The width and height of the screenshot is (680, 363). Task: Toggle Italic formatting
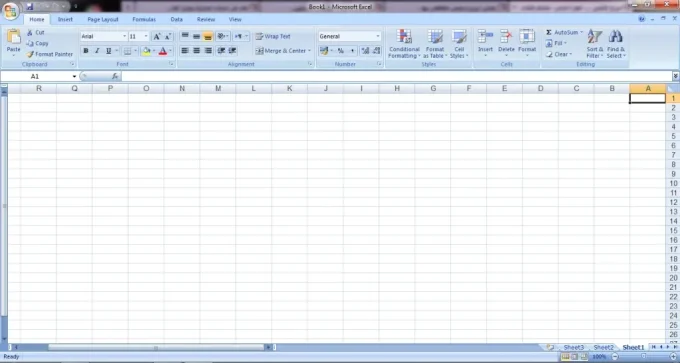click(97, 51)
